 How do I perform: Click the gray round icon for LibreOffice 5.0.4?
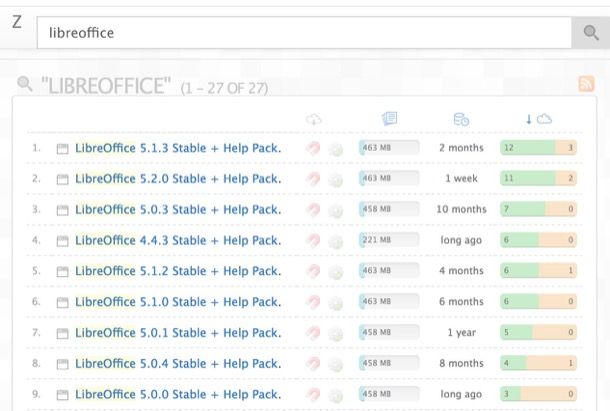[336, 364]
